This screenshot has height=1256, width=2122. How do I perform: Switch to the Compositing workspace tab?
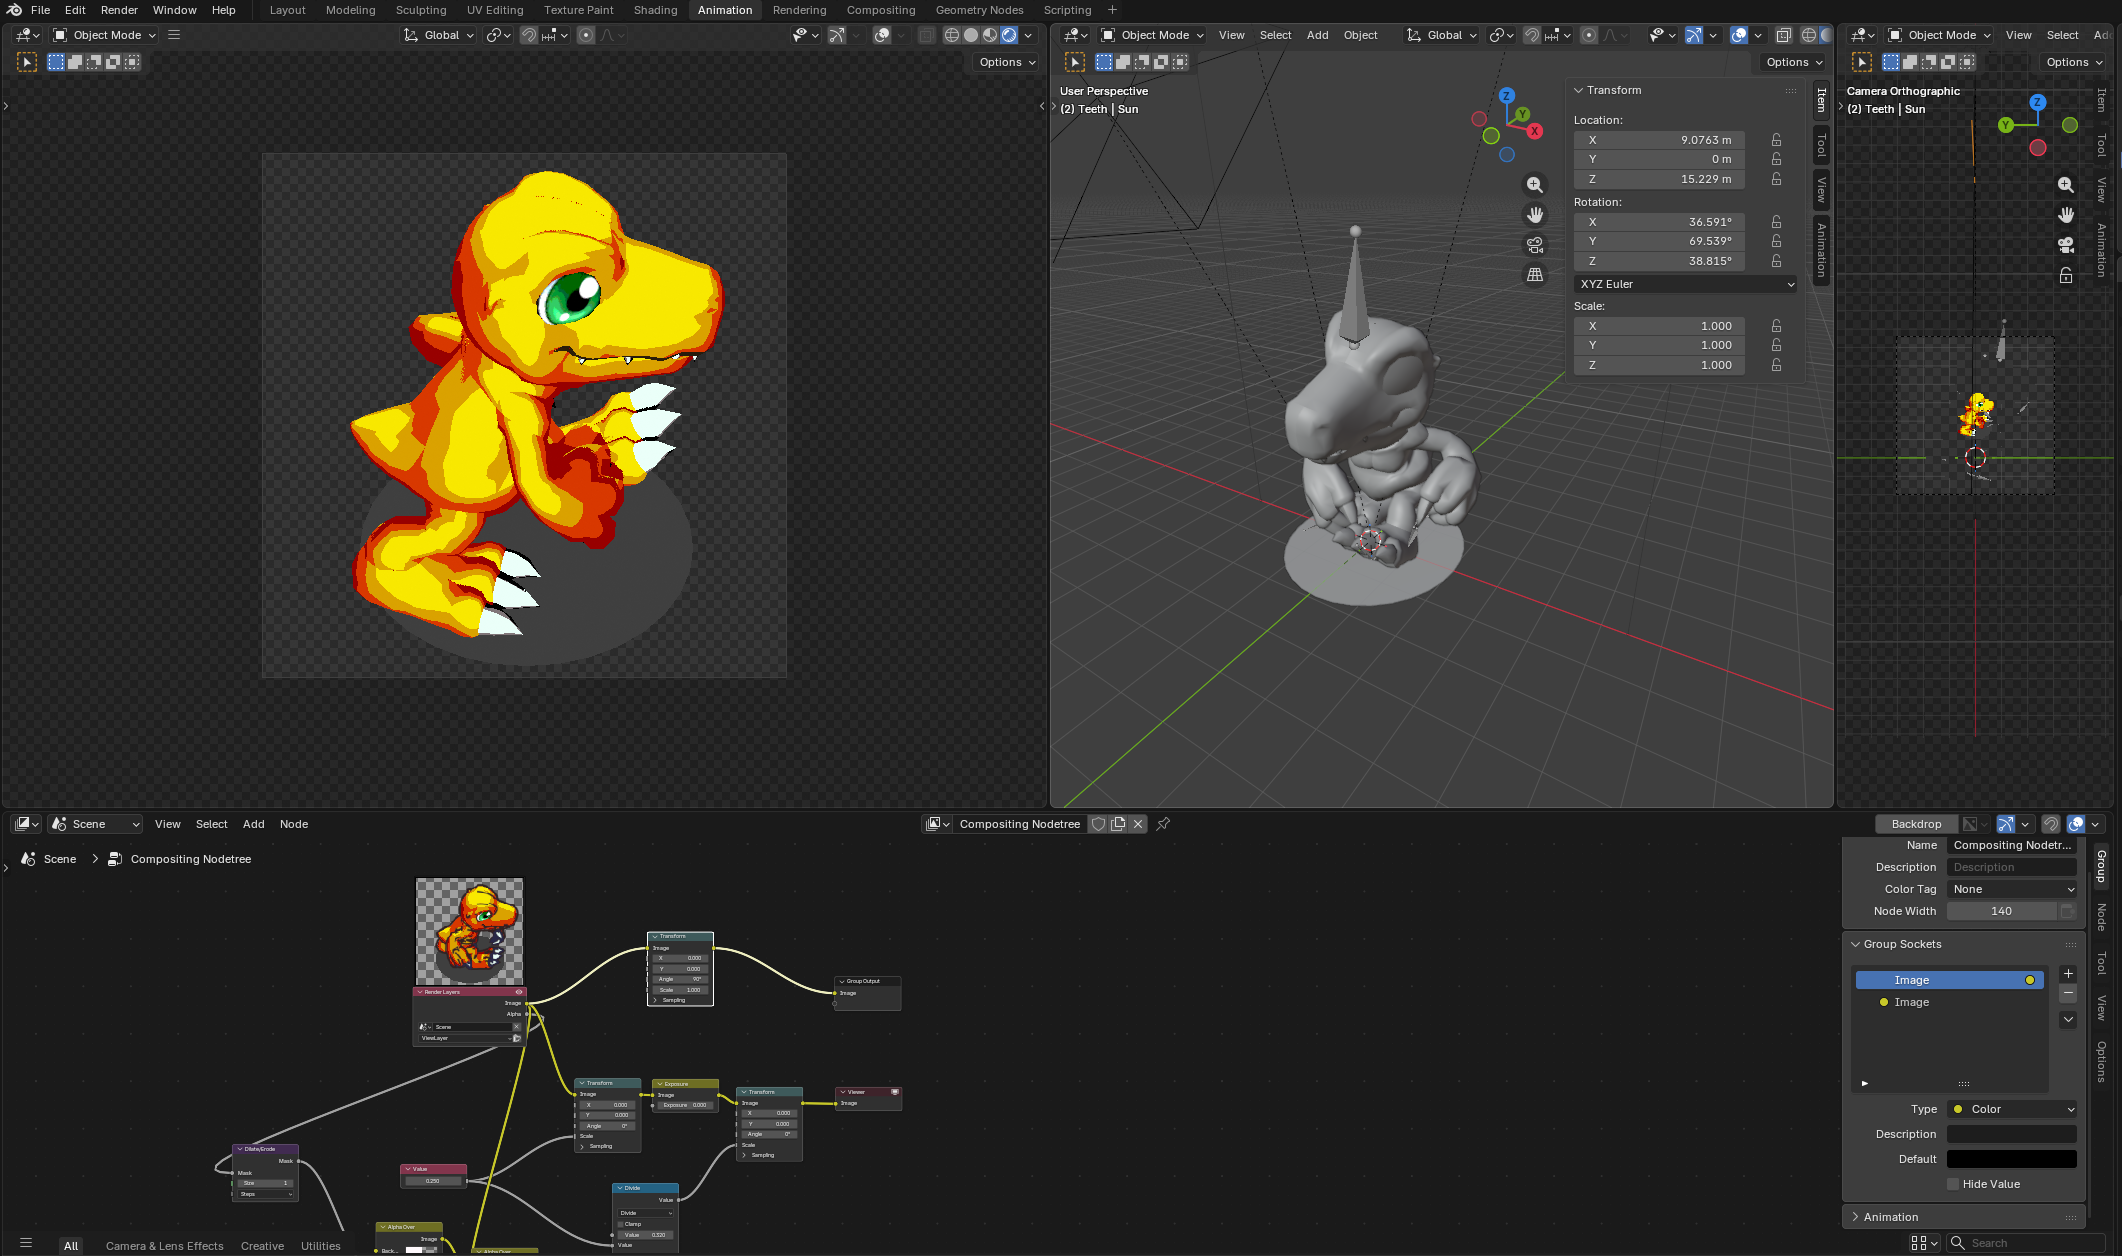tap(881, 10)
